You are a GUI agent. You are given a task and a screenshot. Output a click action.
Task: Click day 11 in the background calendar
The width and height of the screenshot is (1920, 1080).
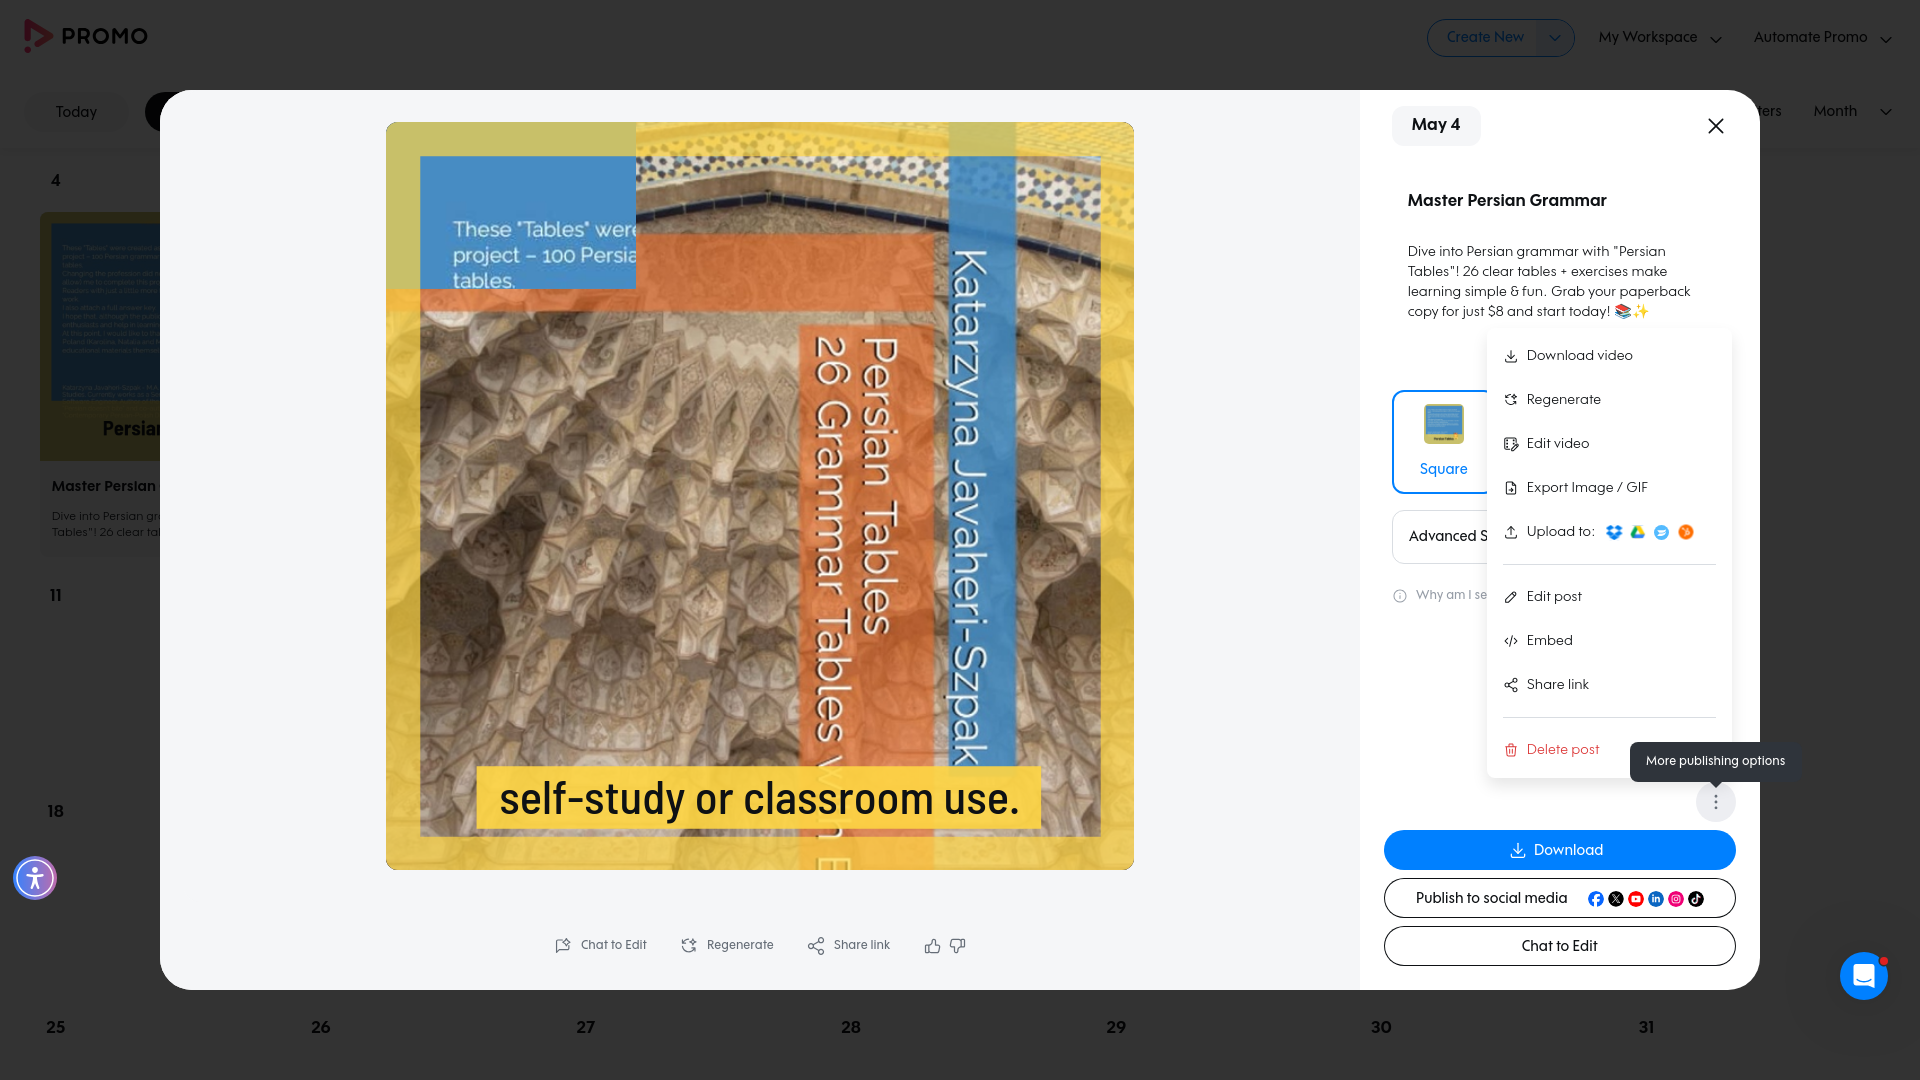point(56,596)
